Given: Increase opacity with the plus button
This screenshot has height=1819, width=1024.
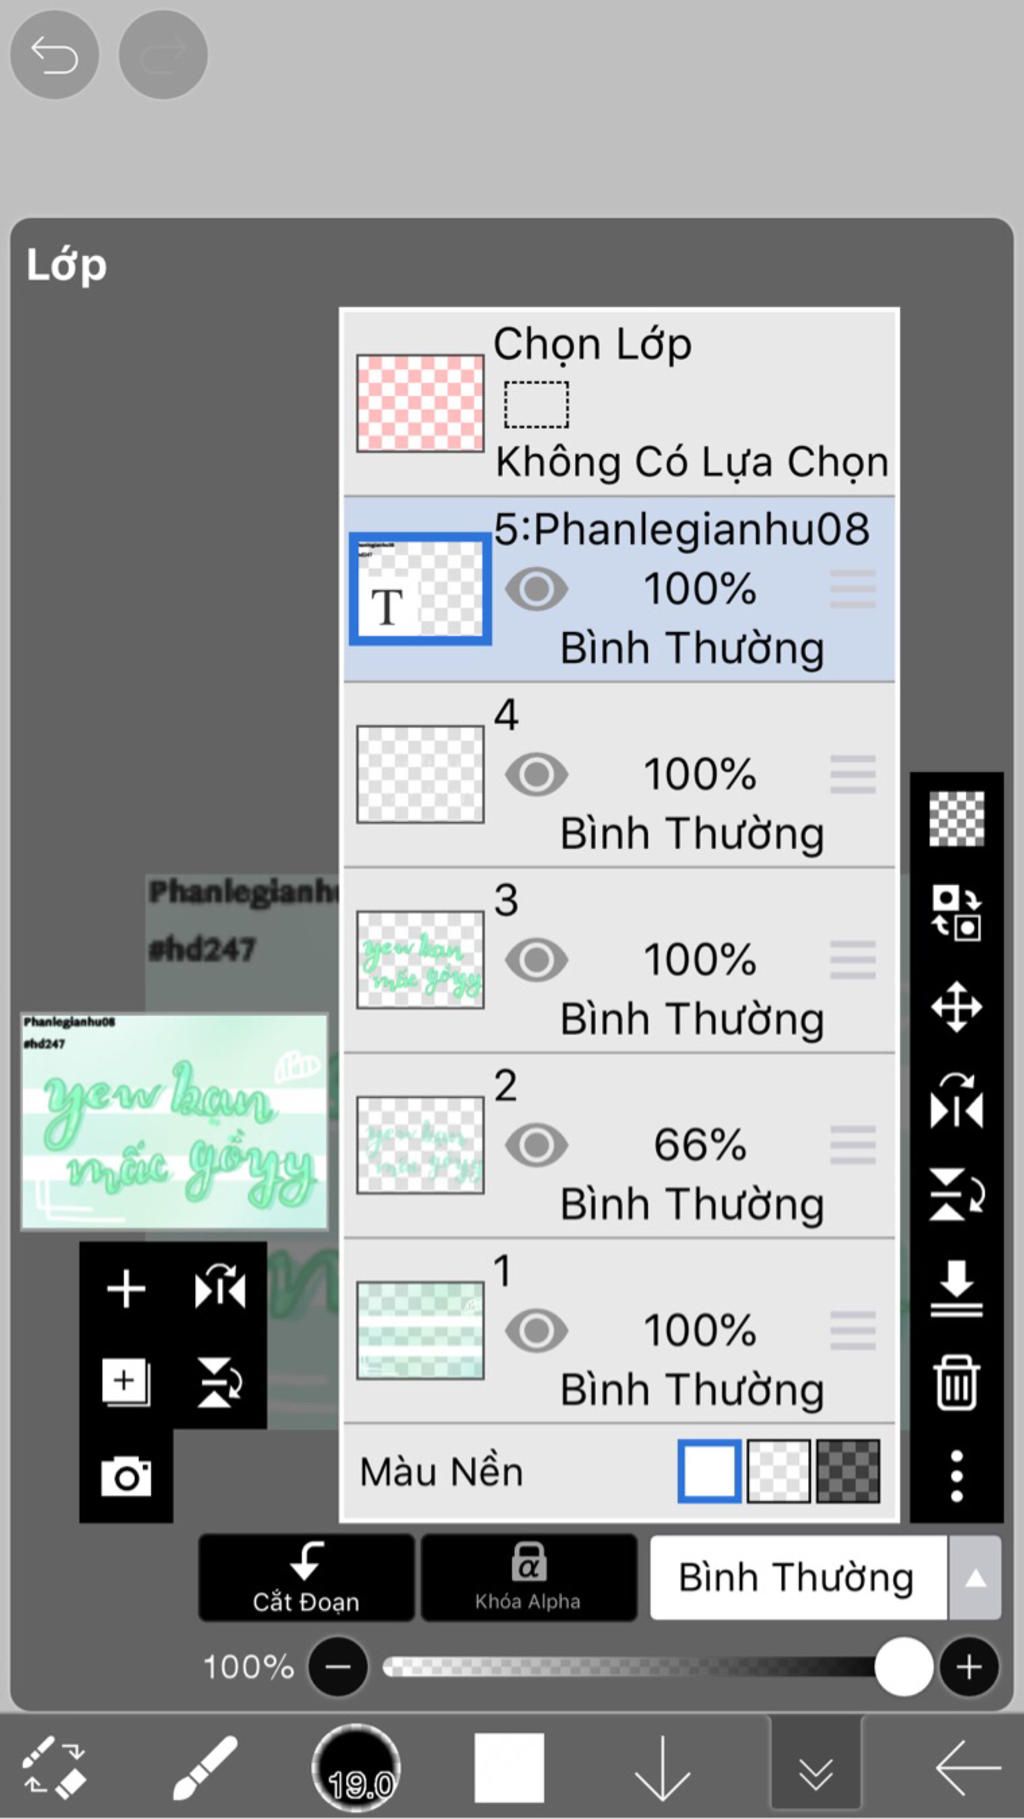Looking at the screenshot, I should tap(968, 1667).
